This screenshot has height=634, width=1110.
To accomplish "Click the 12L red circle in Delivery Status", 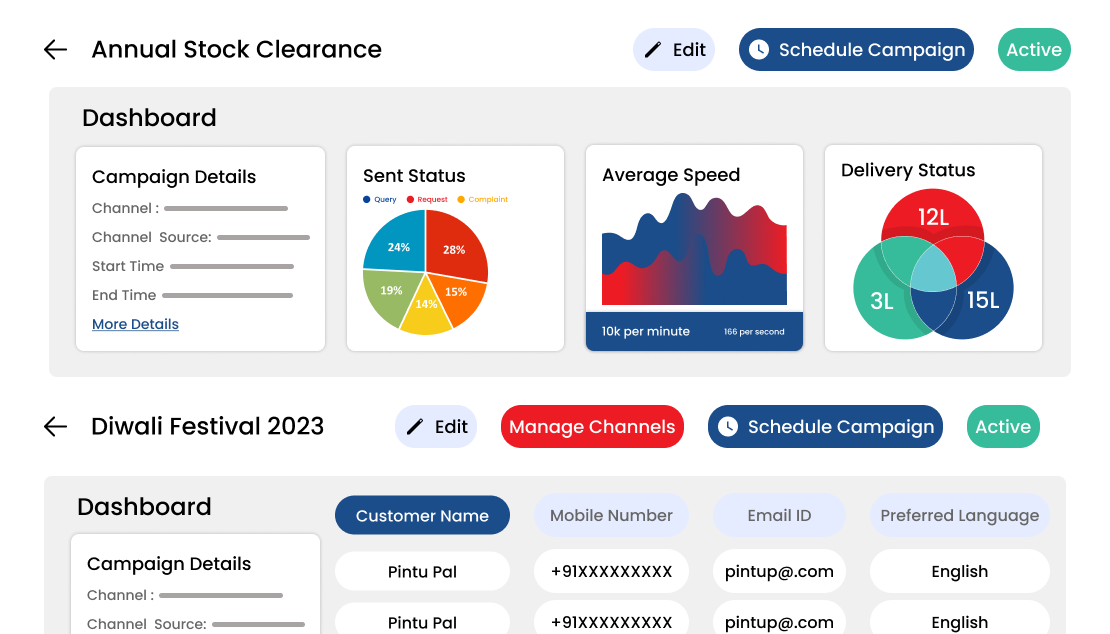I will coord(933,217).
